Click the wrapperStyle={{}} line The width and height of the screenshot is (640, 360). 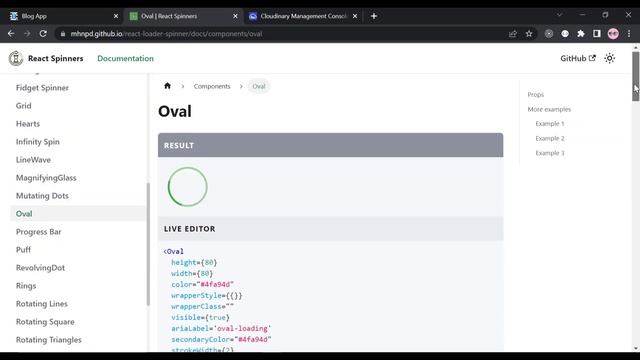point(207,295)
